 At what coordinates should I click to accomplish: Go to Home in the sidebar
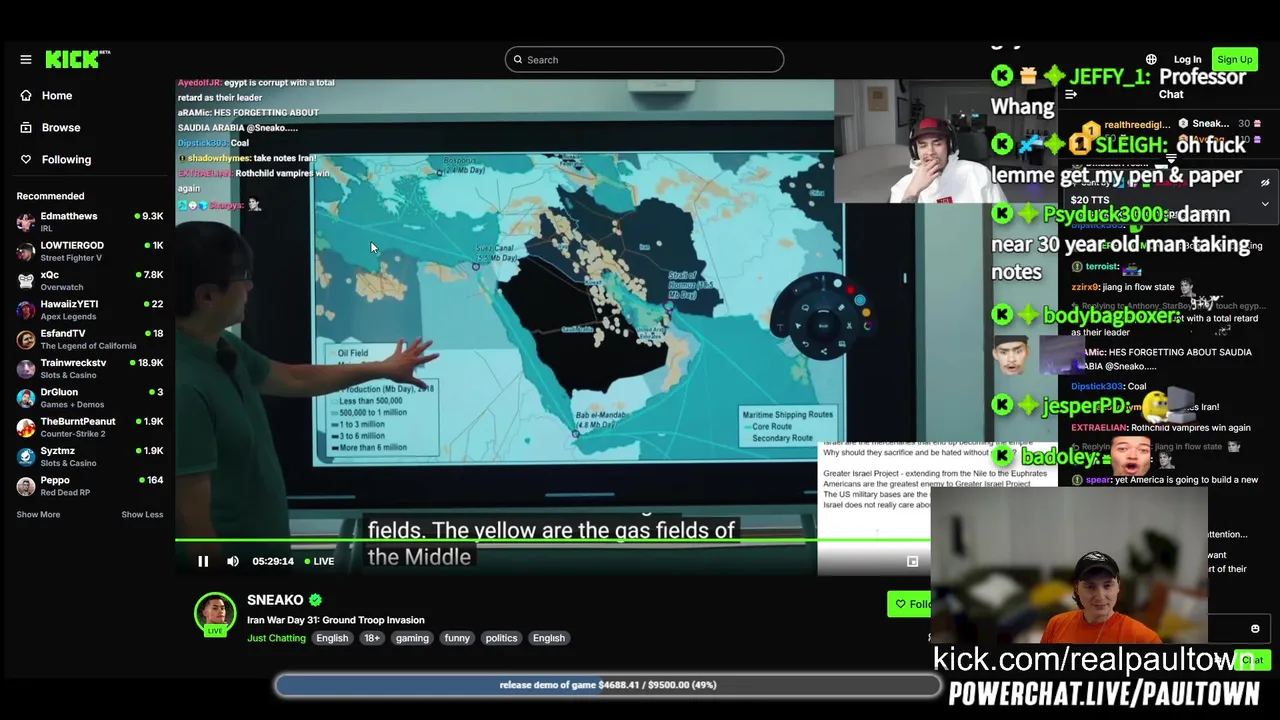click(57, 95)
